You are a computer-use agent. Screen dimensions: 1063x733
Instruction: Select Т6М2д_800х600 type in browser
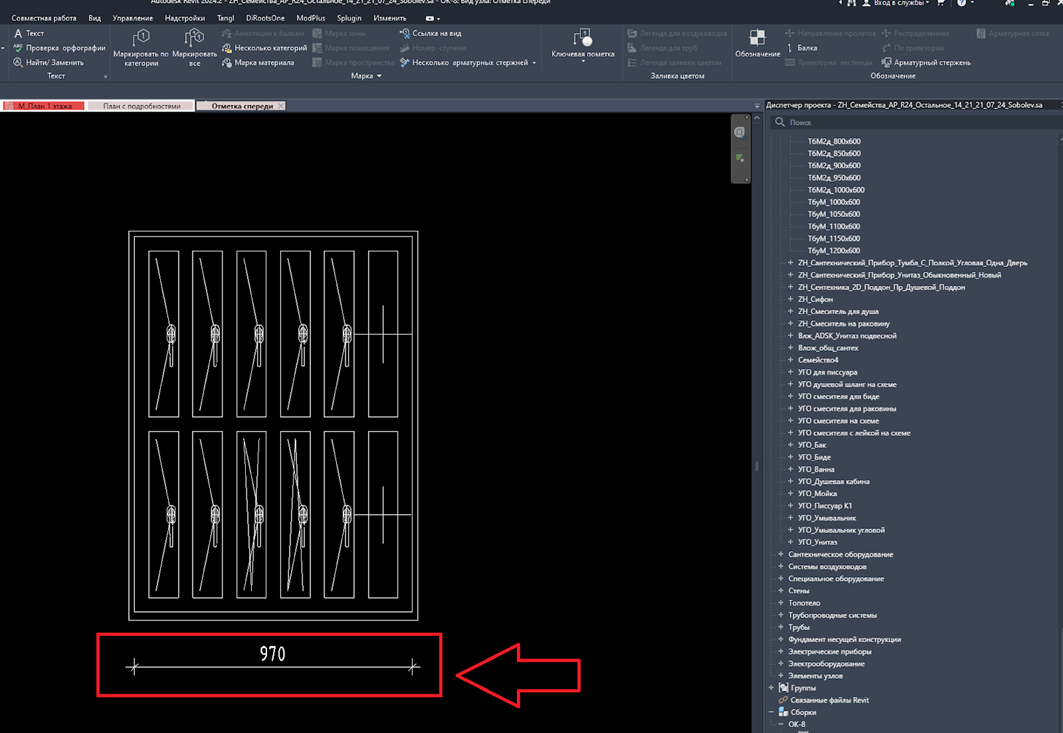(834, 141)
